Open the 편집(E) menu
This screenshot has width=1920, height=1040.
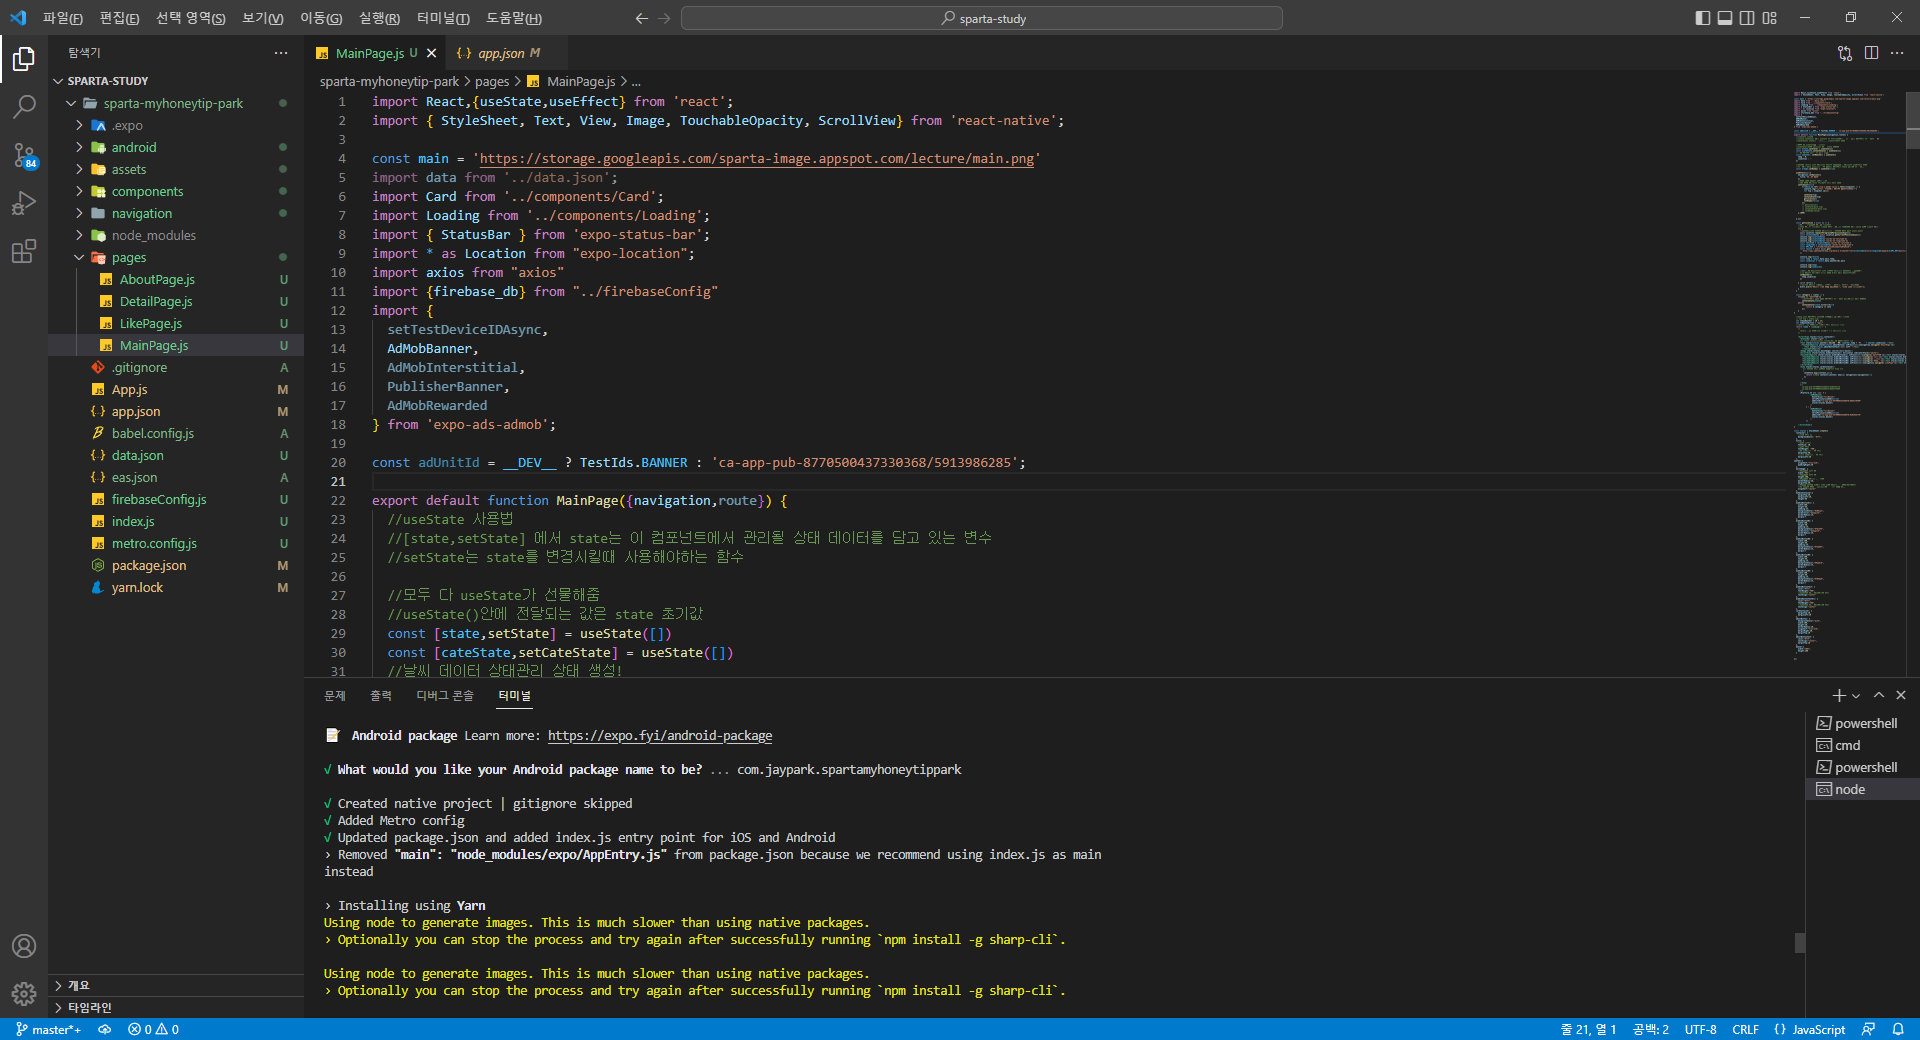120,18
